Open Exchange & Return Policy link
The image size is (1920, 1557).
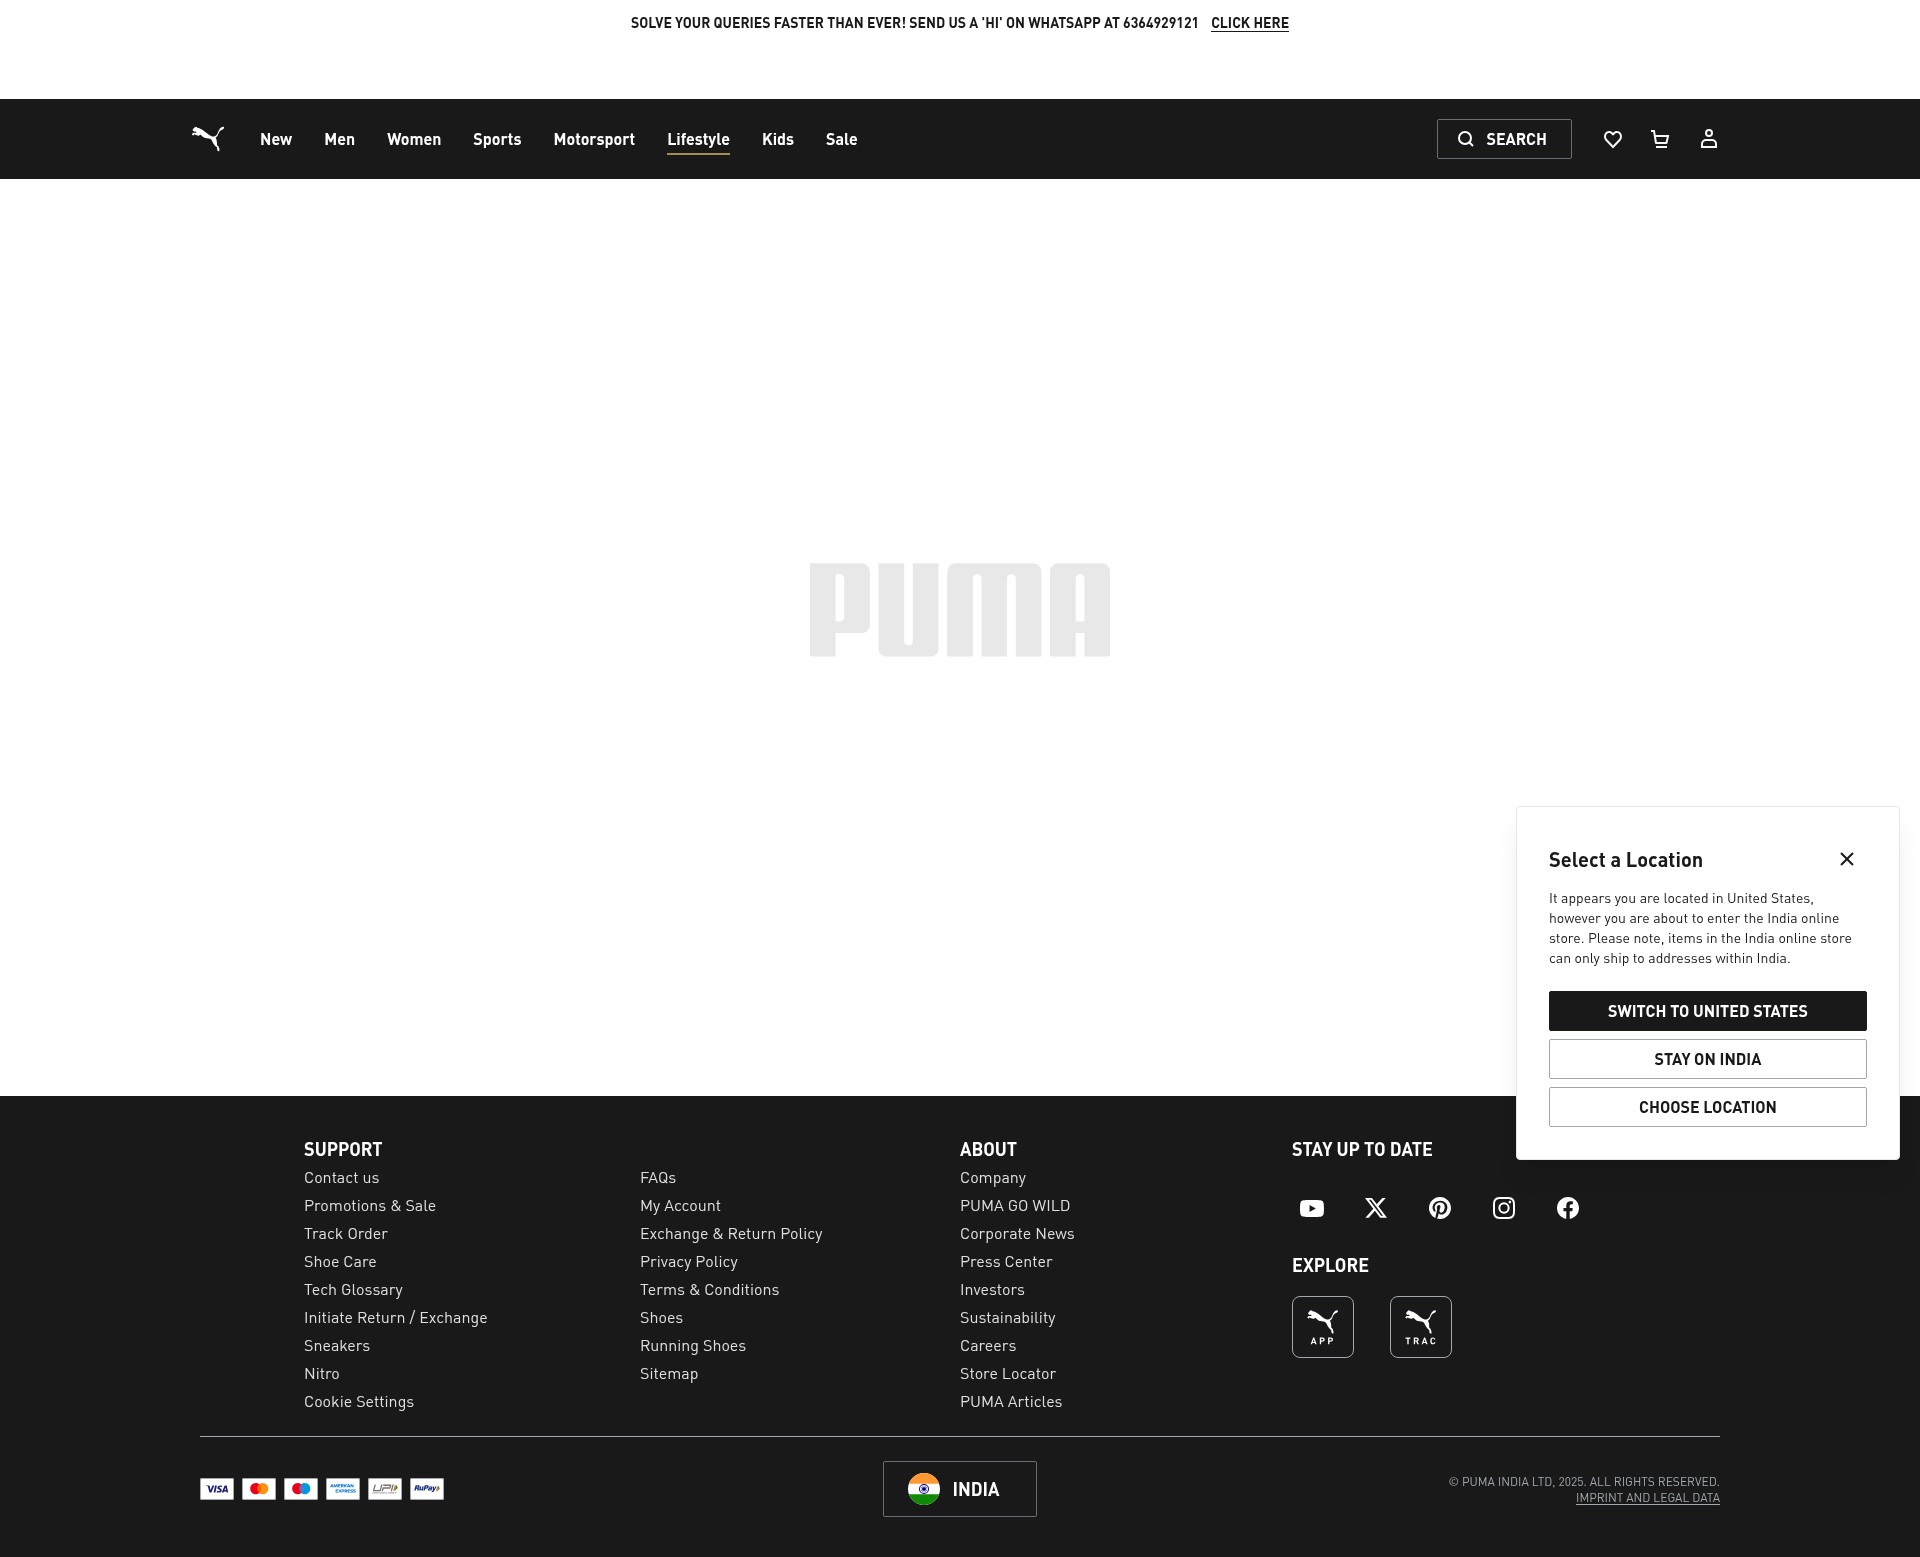[731, 1234]
